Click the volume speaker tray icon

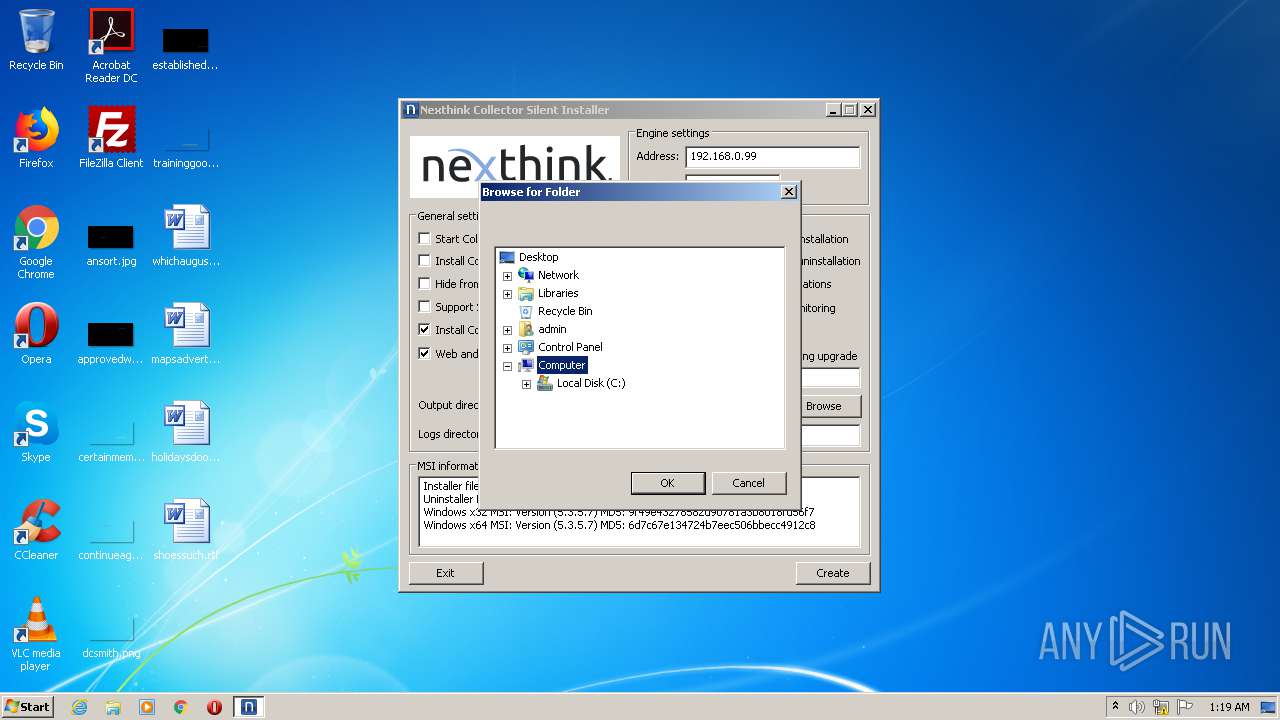(1137, 707)
